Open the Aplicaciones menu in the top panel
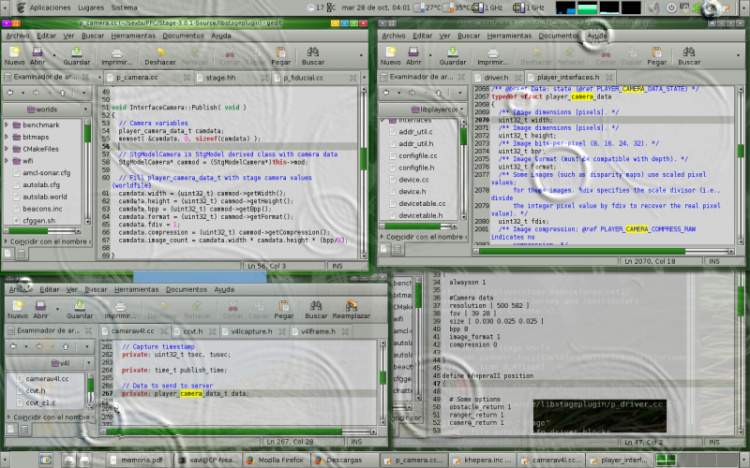Image resolution: width=750 pixels, height=468 pixels. (x=49, y=7)
